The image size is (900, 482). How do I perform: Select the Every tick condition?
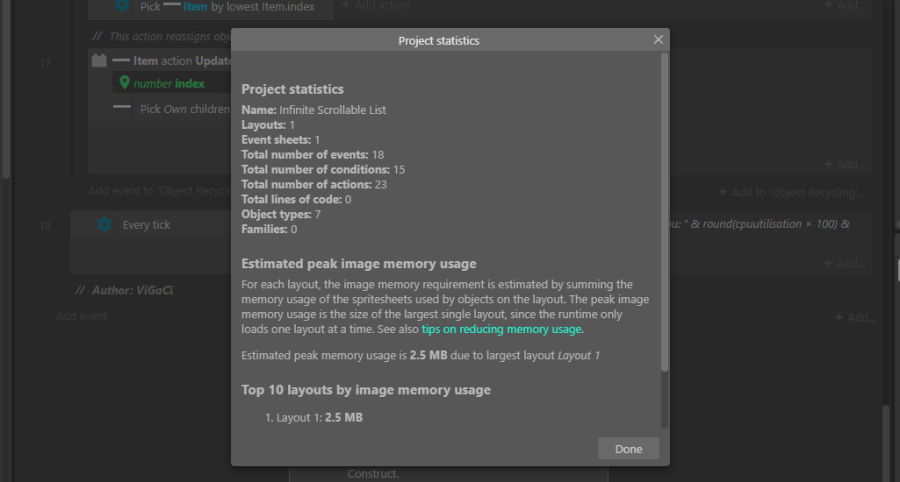click(146, 225)
